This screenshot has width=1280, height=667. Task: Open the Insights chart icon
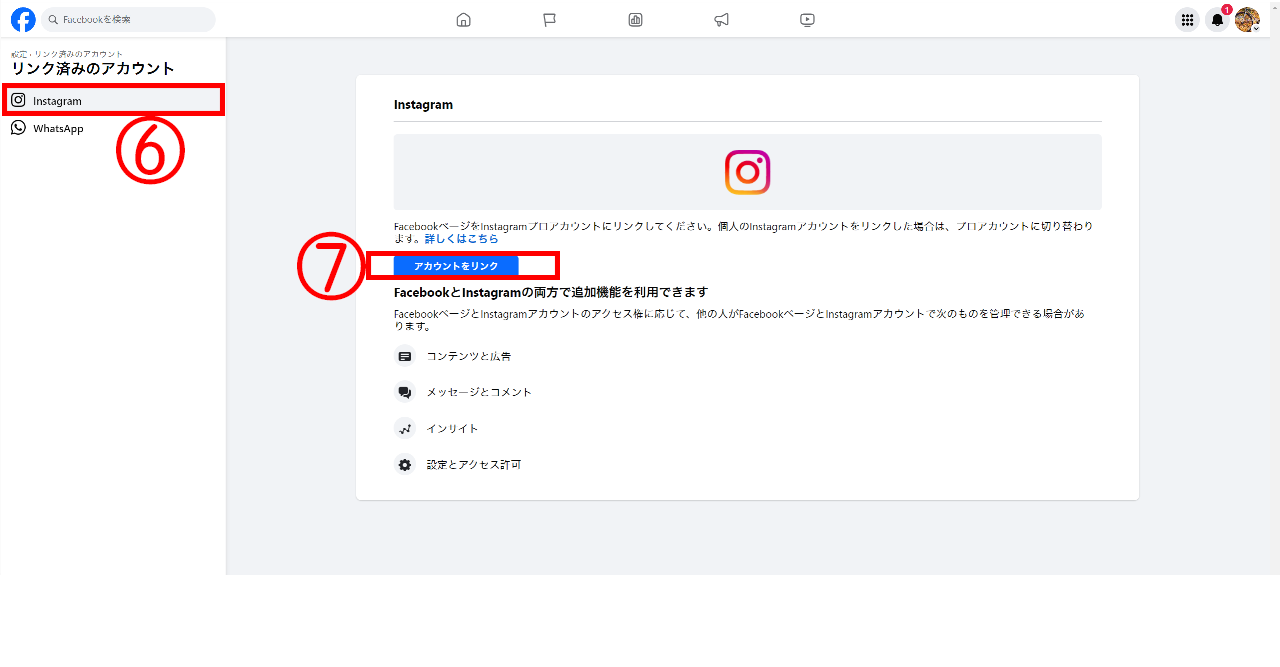tap(635, 19)
